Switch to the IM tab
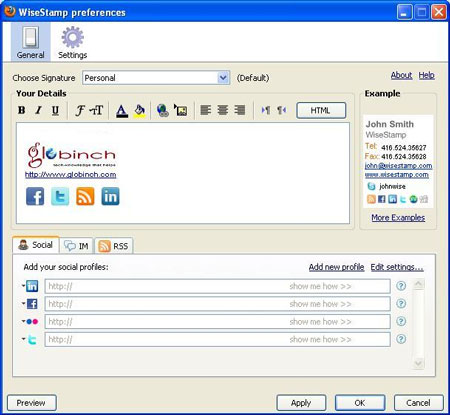The image size is (450, 415). 77,246
